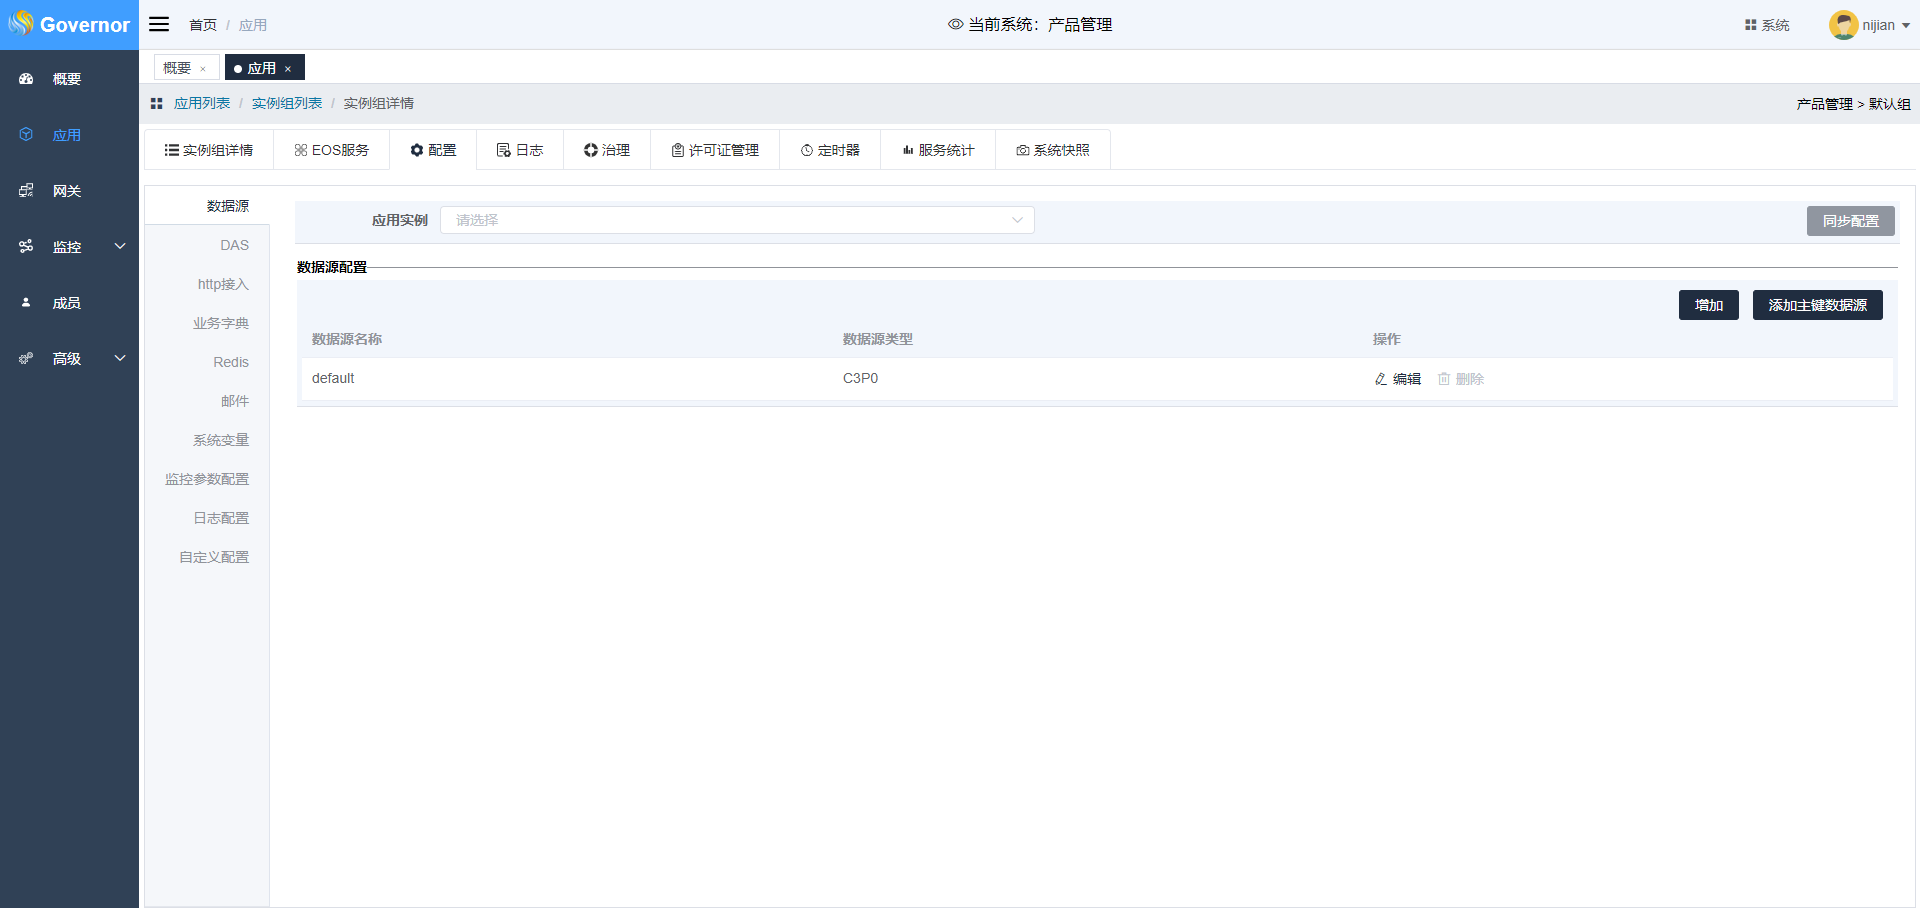Viewport: 1920px width, 908px height.
Task: Click the 同步配置 button
Action: coord(1850,221)
